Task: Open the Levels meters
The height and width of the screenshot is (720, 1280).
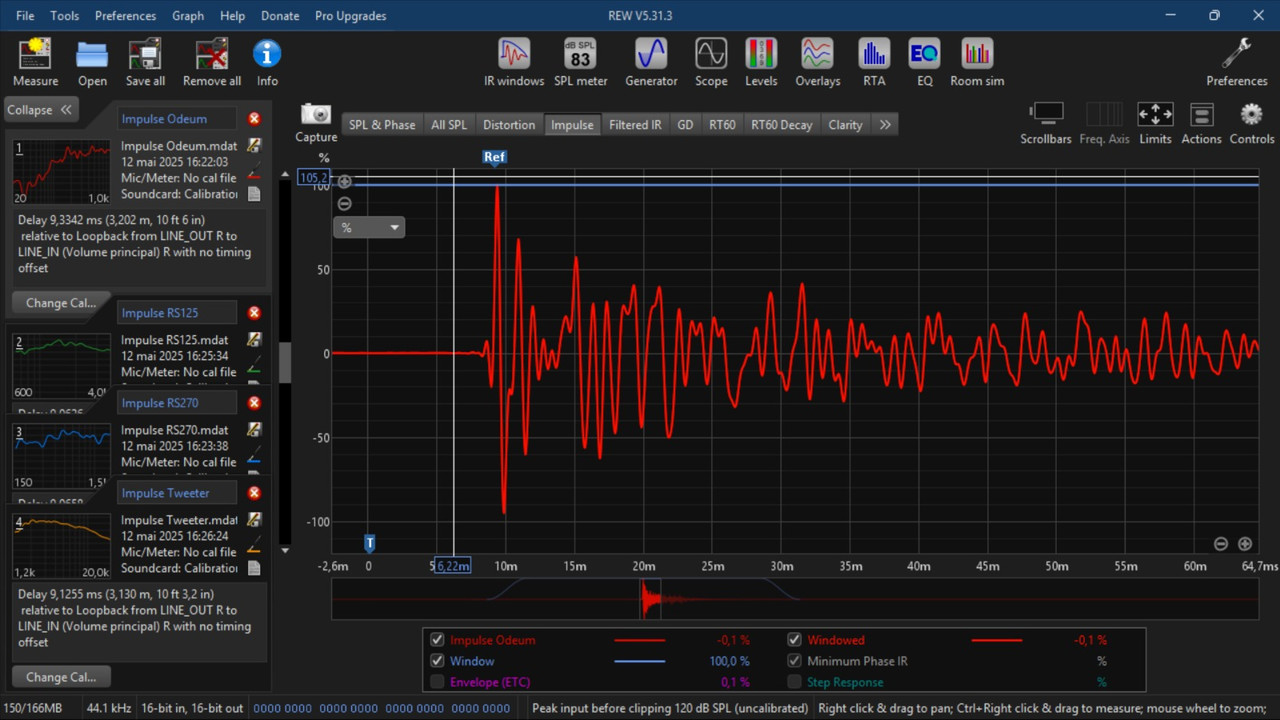Action: click(762, 62)
